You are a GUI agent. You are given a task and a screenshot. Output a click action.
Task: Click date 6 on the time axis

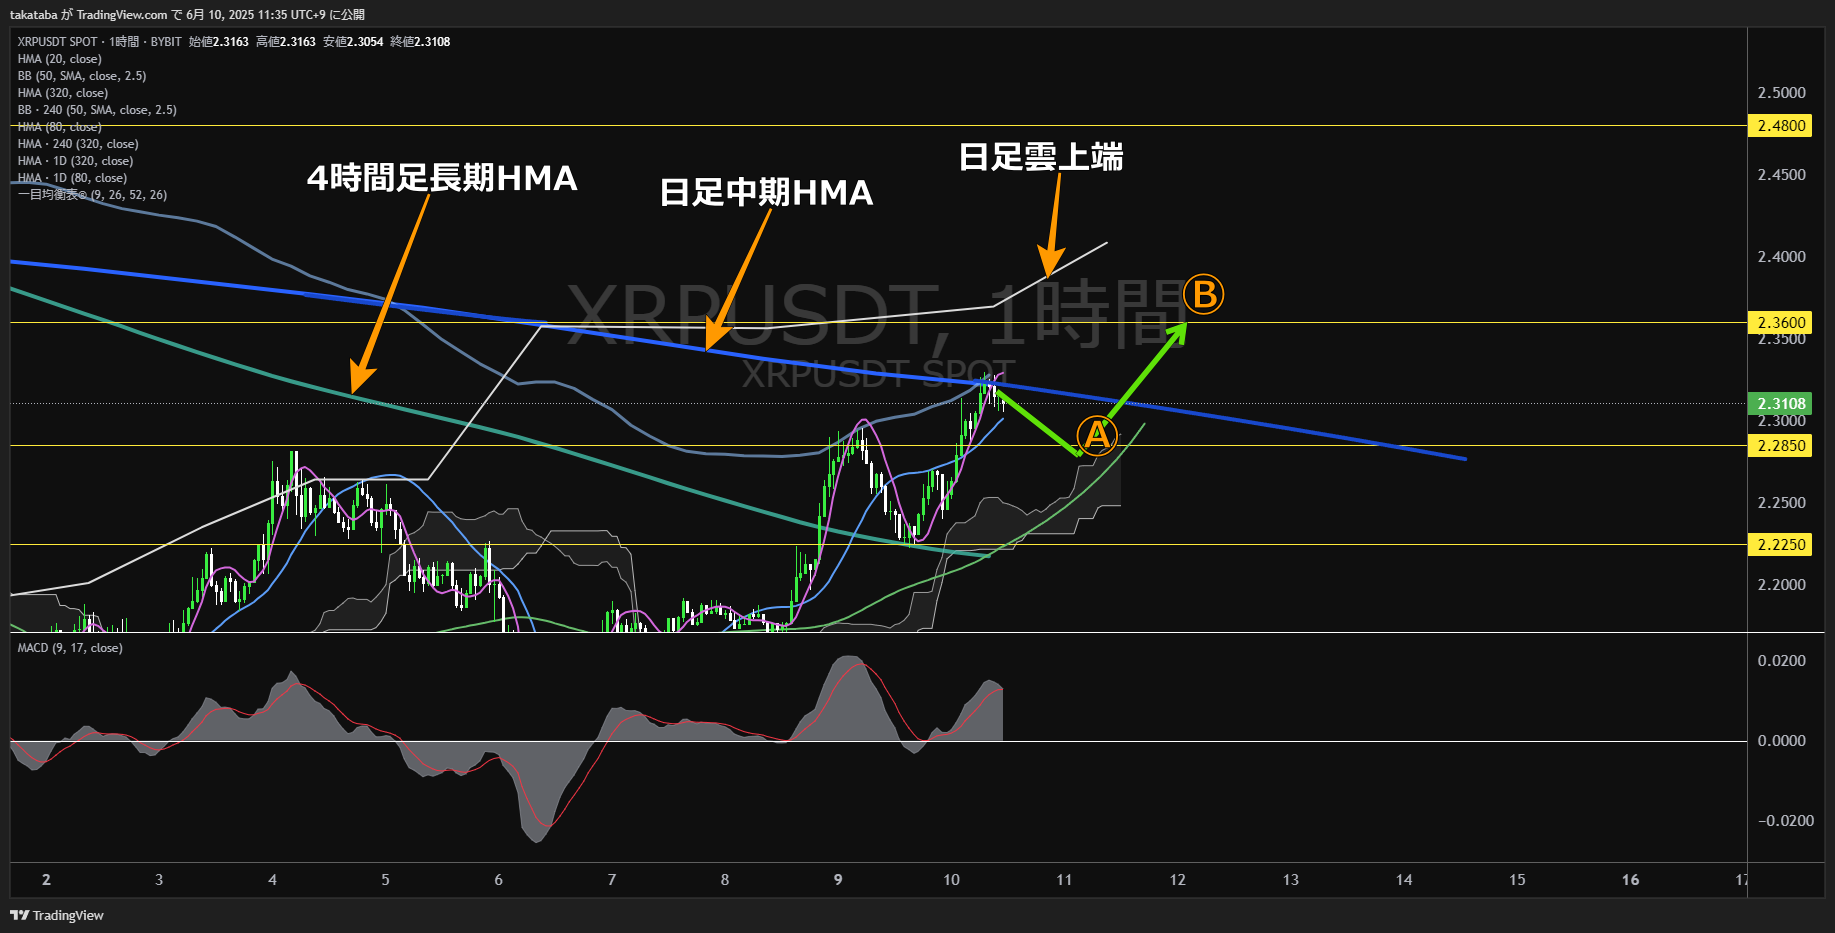498,880
